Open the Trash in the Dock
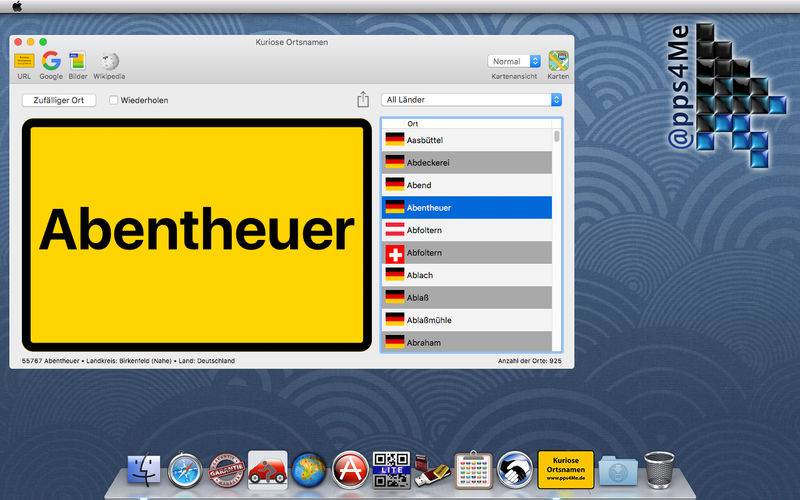This screenshot has width=800, height=500. [659, 470]
